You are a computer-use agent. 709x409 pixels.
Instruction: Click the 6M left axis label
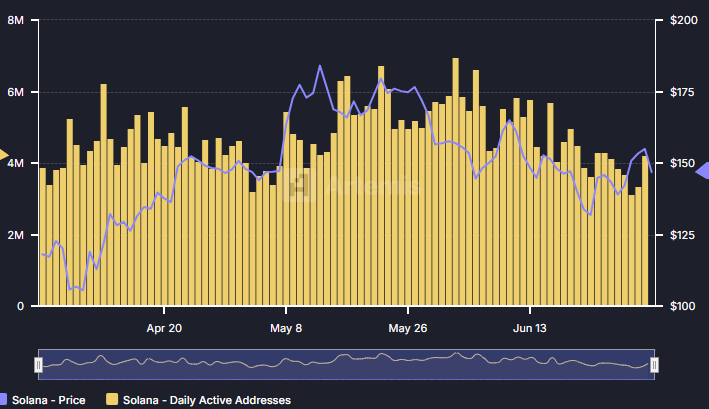(x=15, y=92)
